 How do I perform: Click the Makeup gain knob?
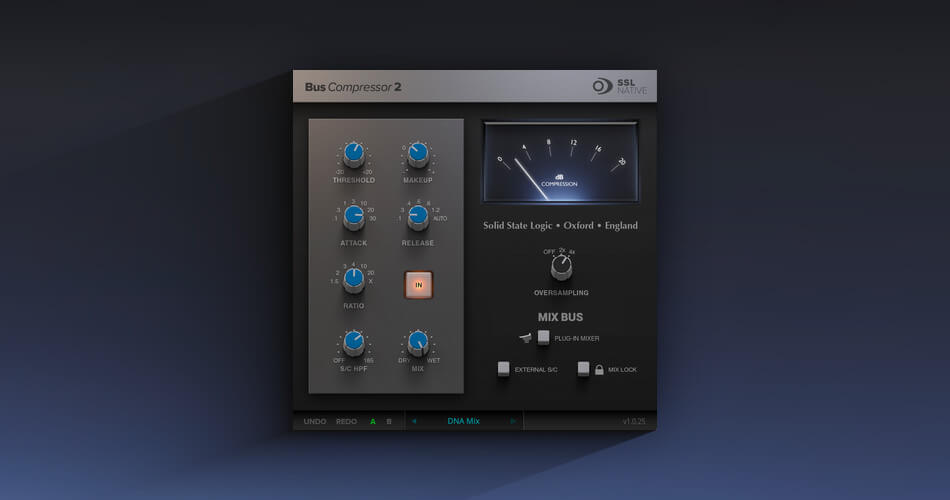[x=418, y=154]
